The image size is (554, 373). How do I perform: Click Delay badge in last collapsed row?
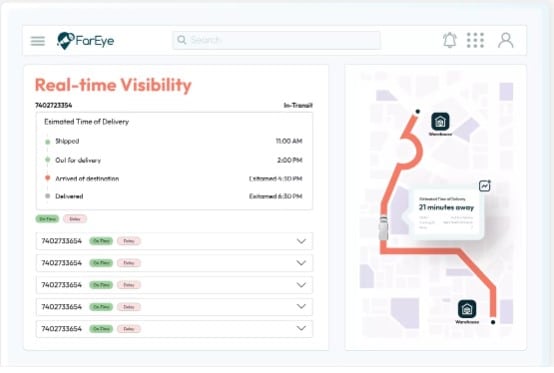[129, 329]
